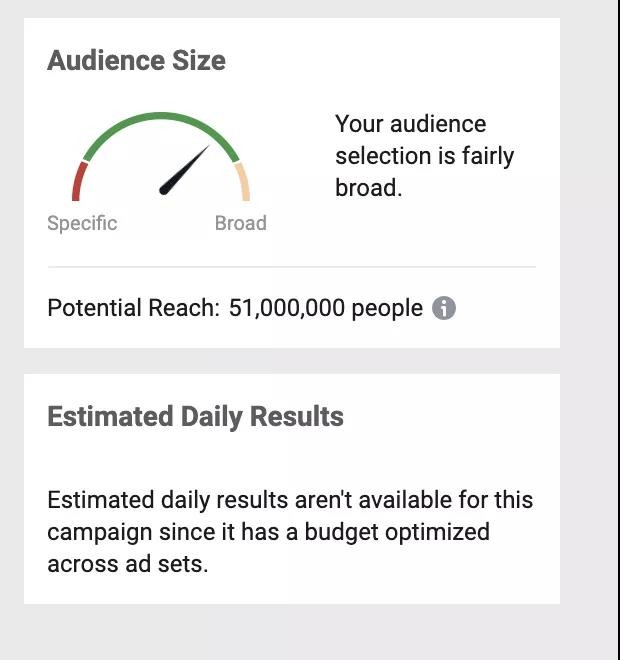Click the estimated daily results unavailable message
The height and width of the screenshot is (660, 620).
[290, 531]
